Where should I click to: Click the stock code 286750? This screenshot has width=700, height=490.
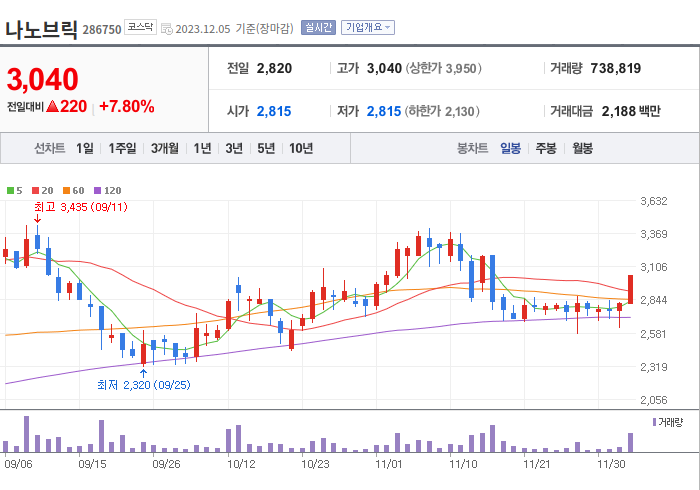[102, 30]
